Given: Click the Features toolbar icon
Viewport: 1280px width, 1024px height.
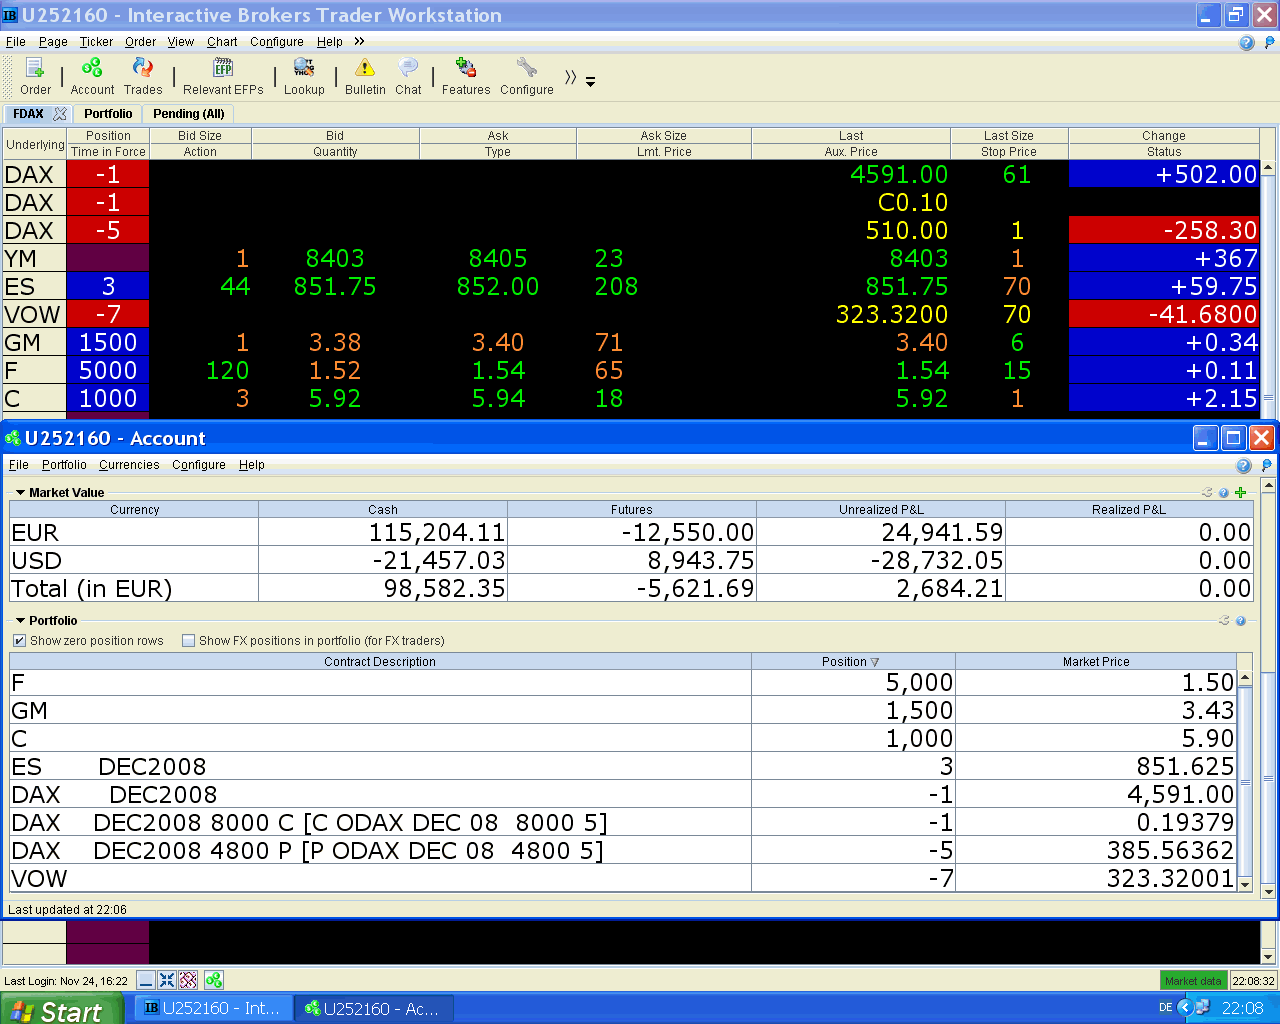Looking at the screenshot, I should 466,68.
